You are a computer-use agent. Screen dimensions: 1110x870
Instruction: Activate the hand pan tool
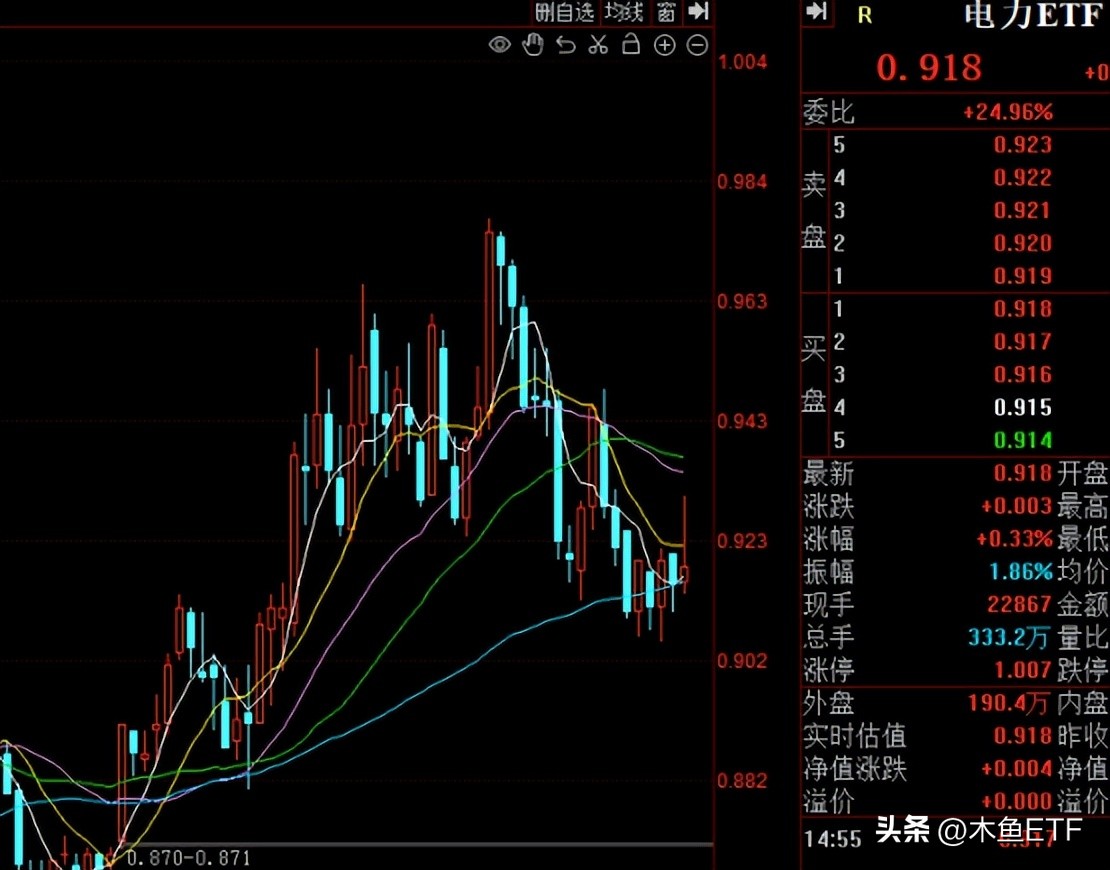533,45
